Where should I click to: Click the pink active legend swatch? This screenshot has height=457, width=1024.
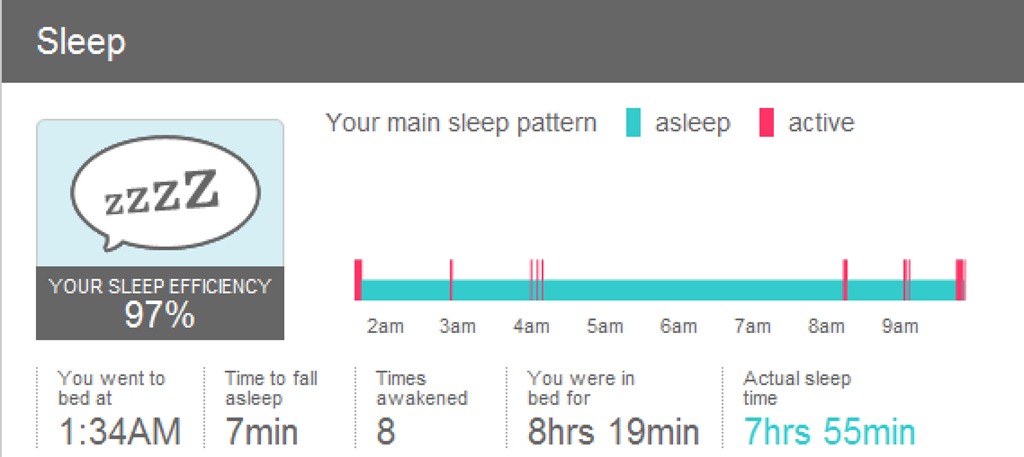pyautogui.click(x=766, y=123)
